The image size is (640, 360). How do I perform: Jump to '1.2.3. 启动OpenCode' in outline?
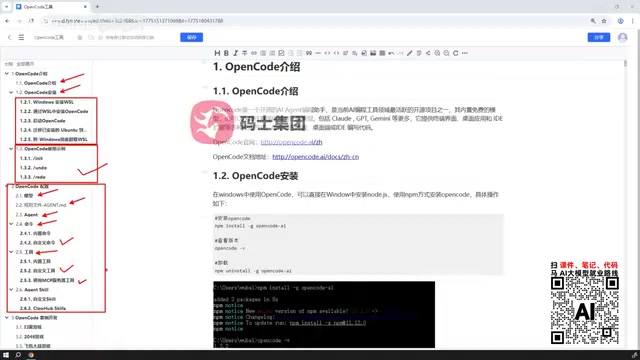42,121
